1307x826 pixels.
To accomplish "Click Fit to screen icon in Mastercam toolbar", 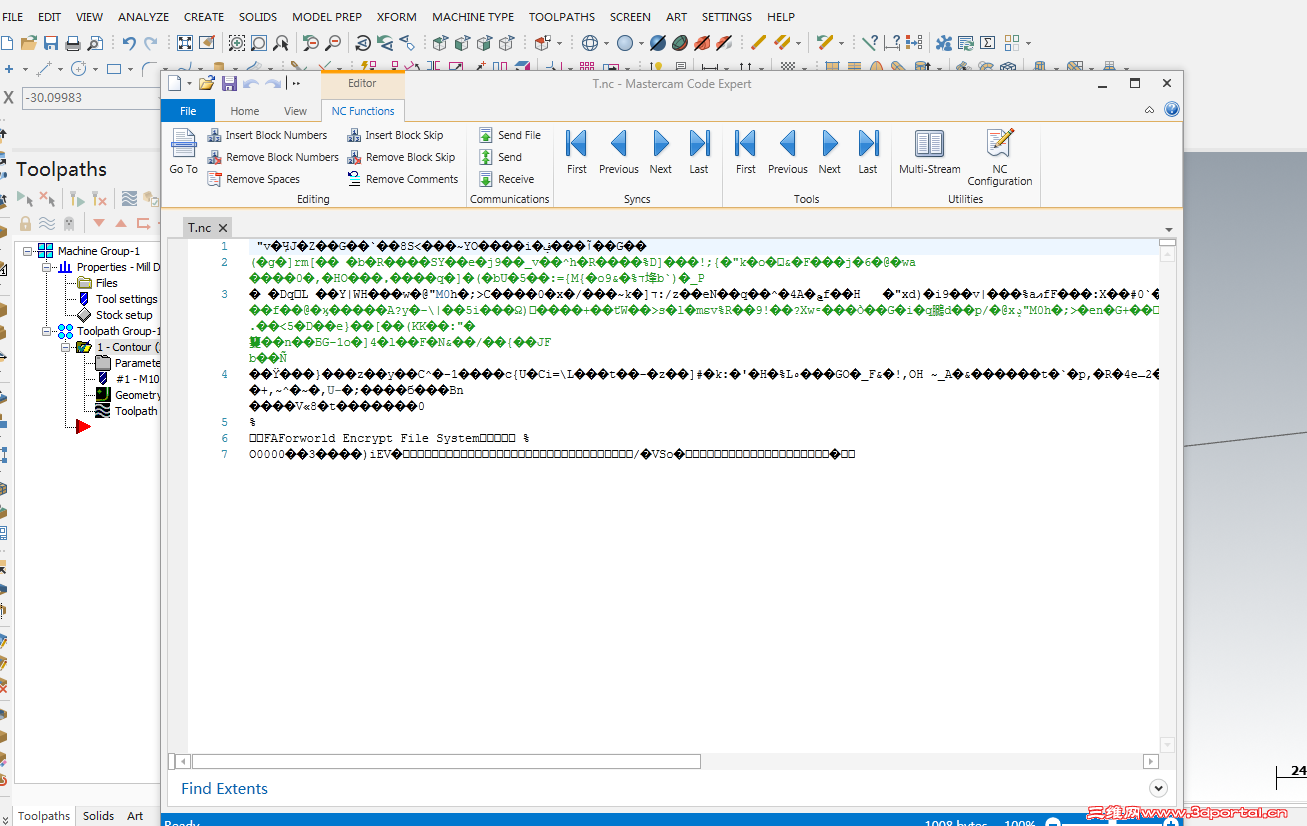I will tap(185, 43).
